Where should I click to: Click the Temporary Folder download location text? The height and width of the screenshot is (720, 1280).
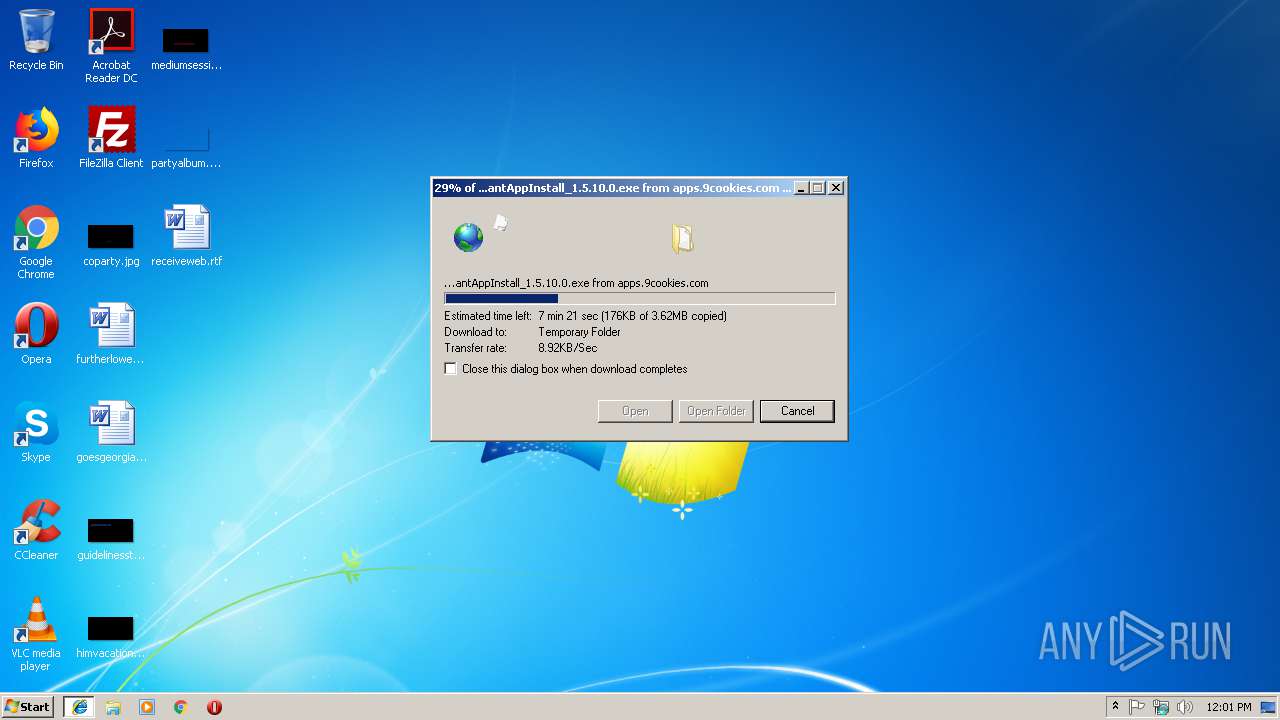click(579, 332)
